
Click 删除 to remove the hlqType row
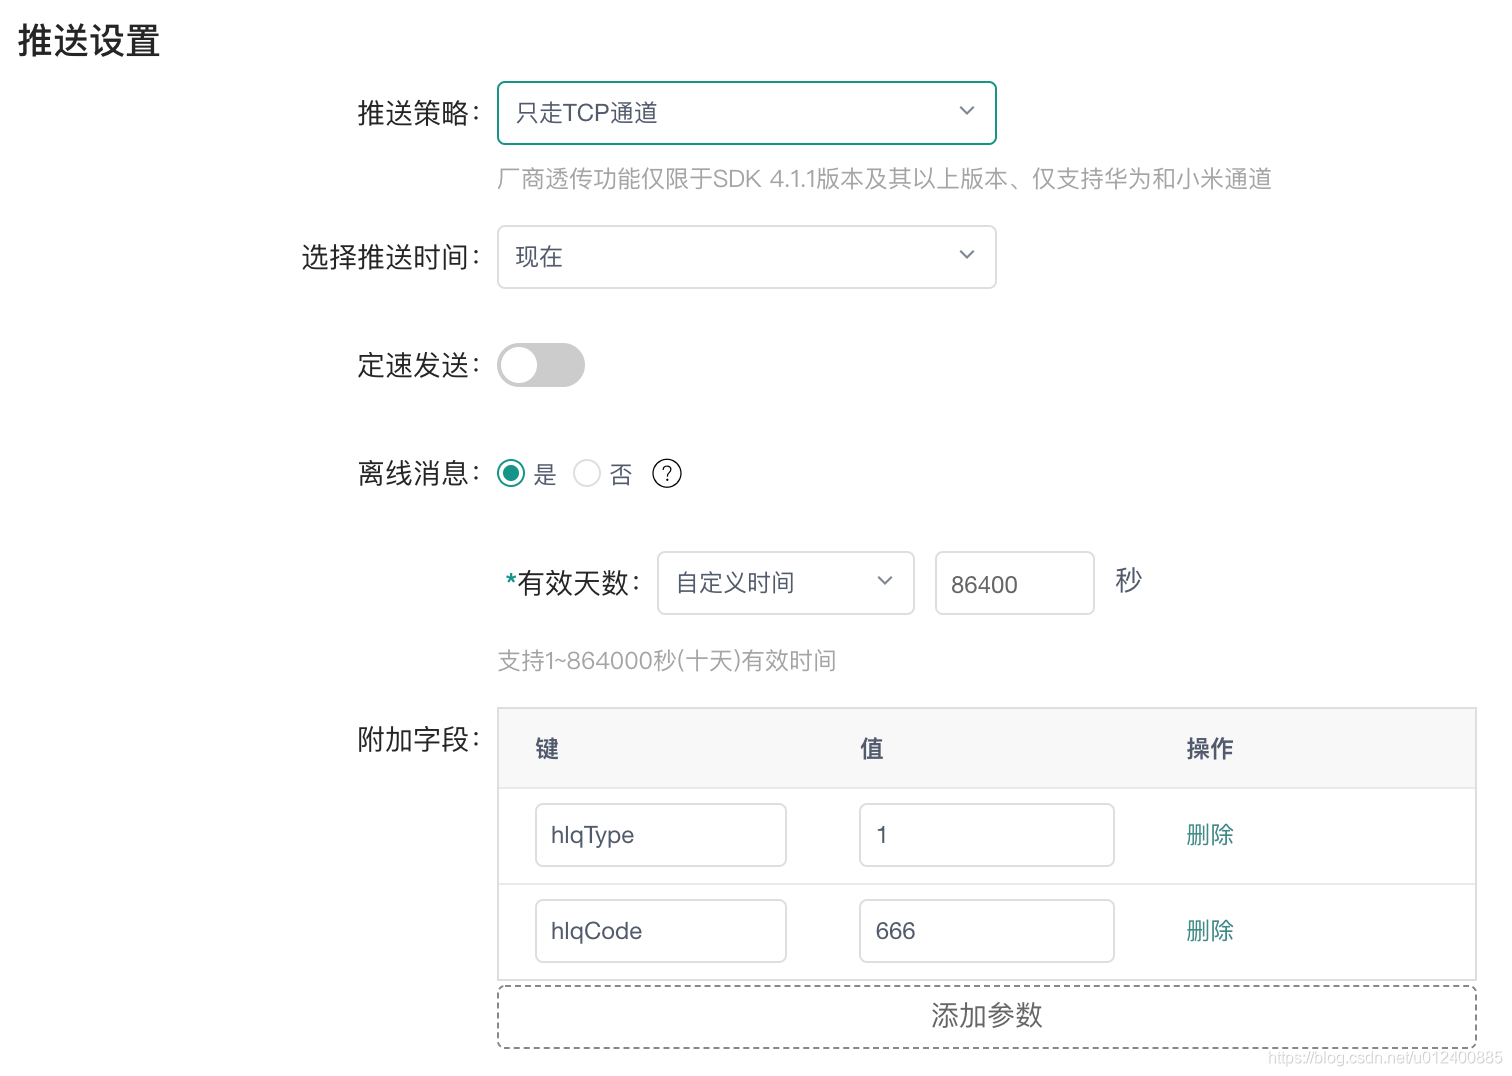pos(1209,834)
